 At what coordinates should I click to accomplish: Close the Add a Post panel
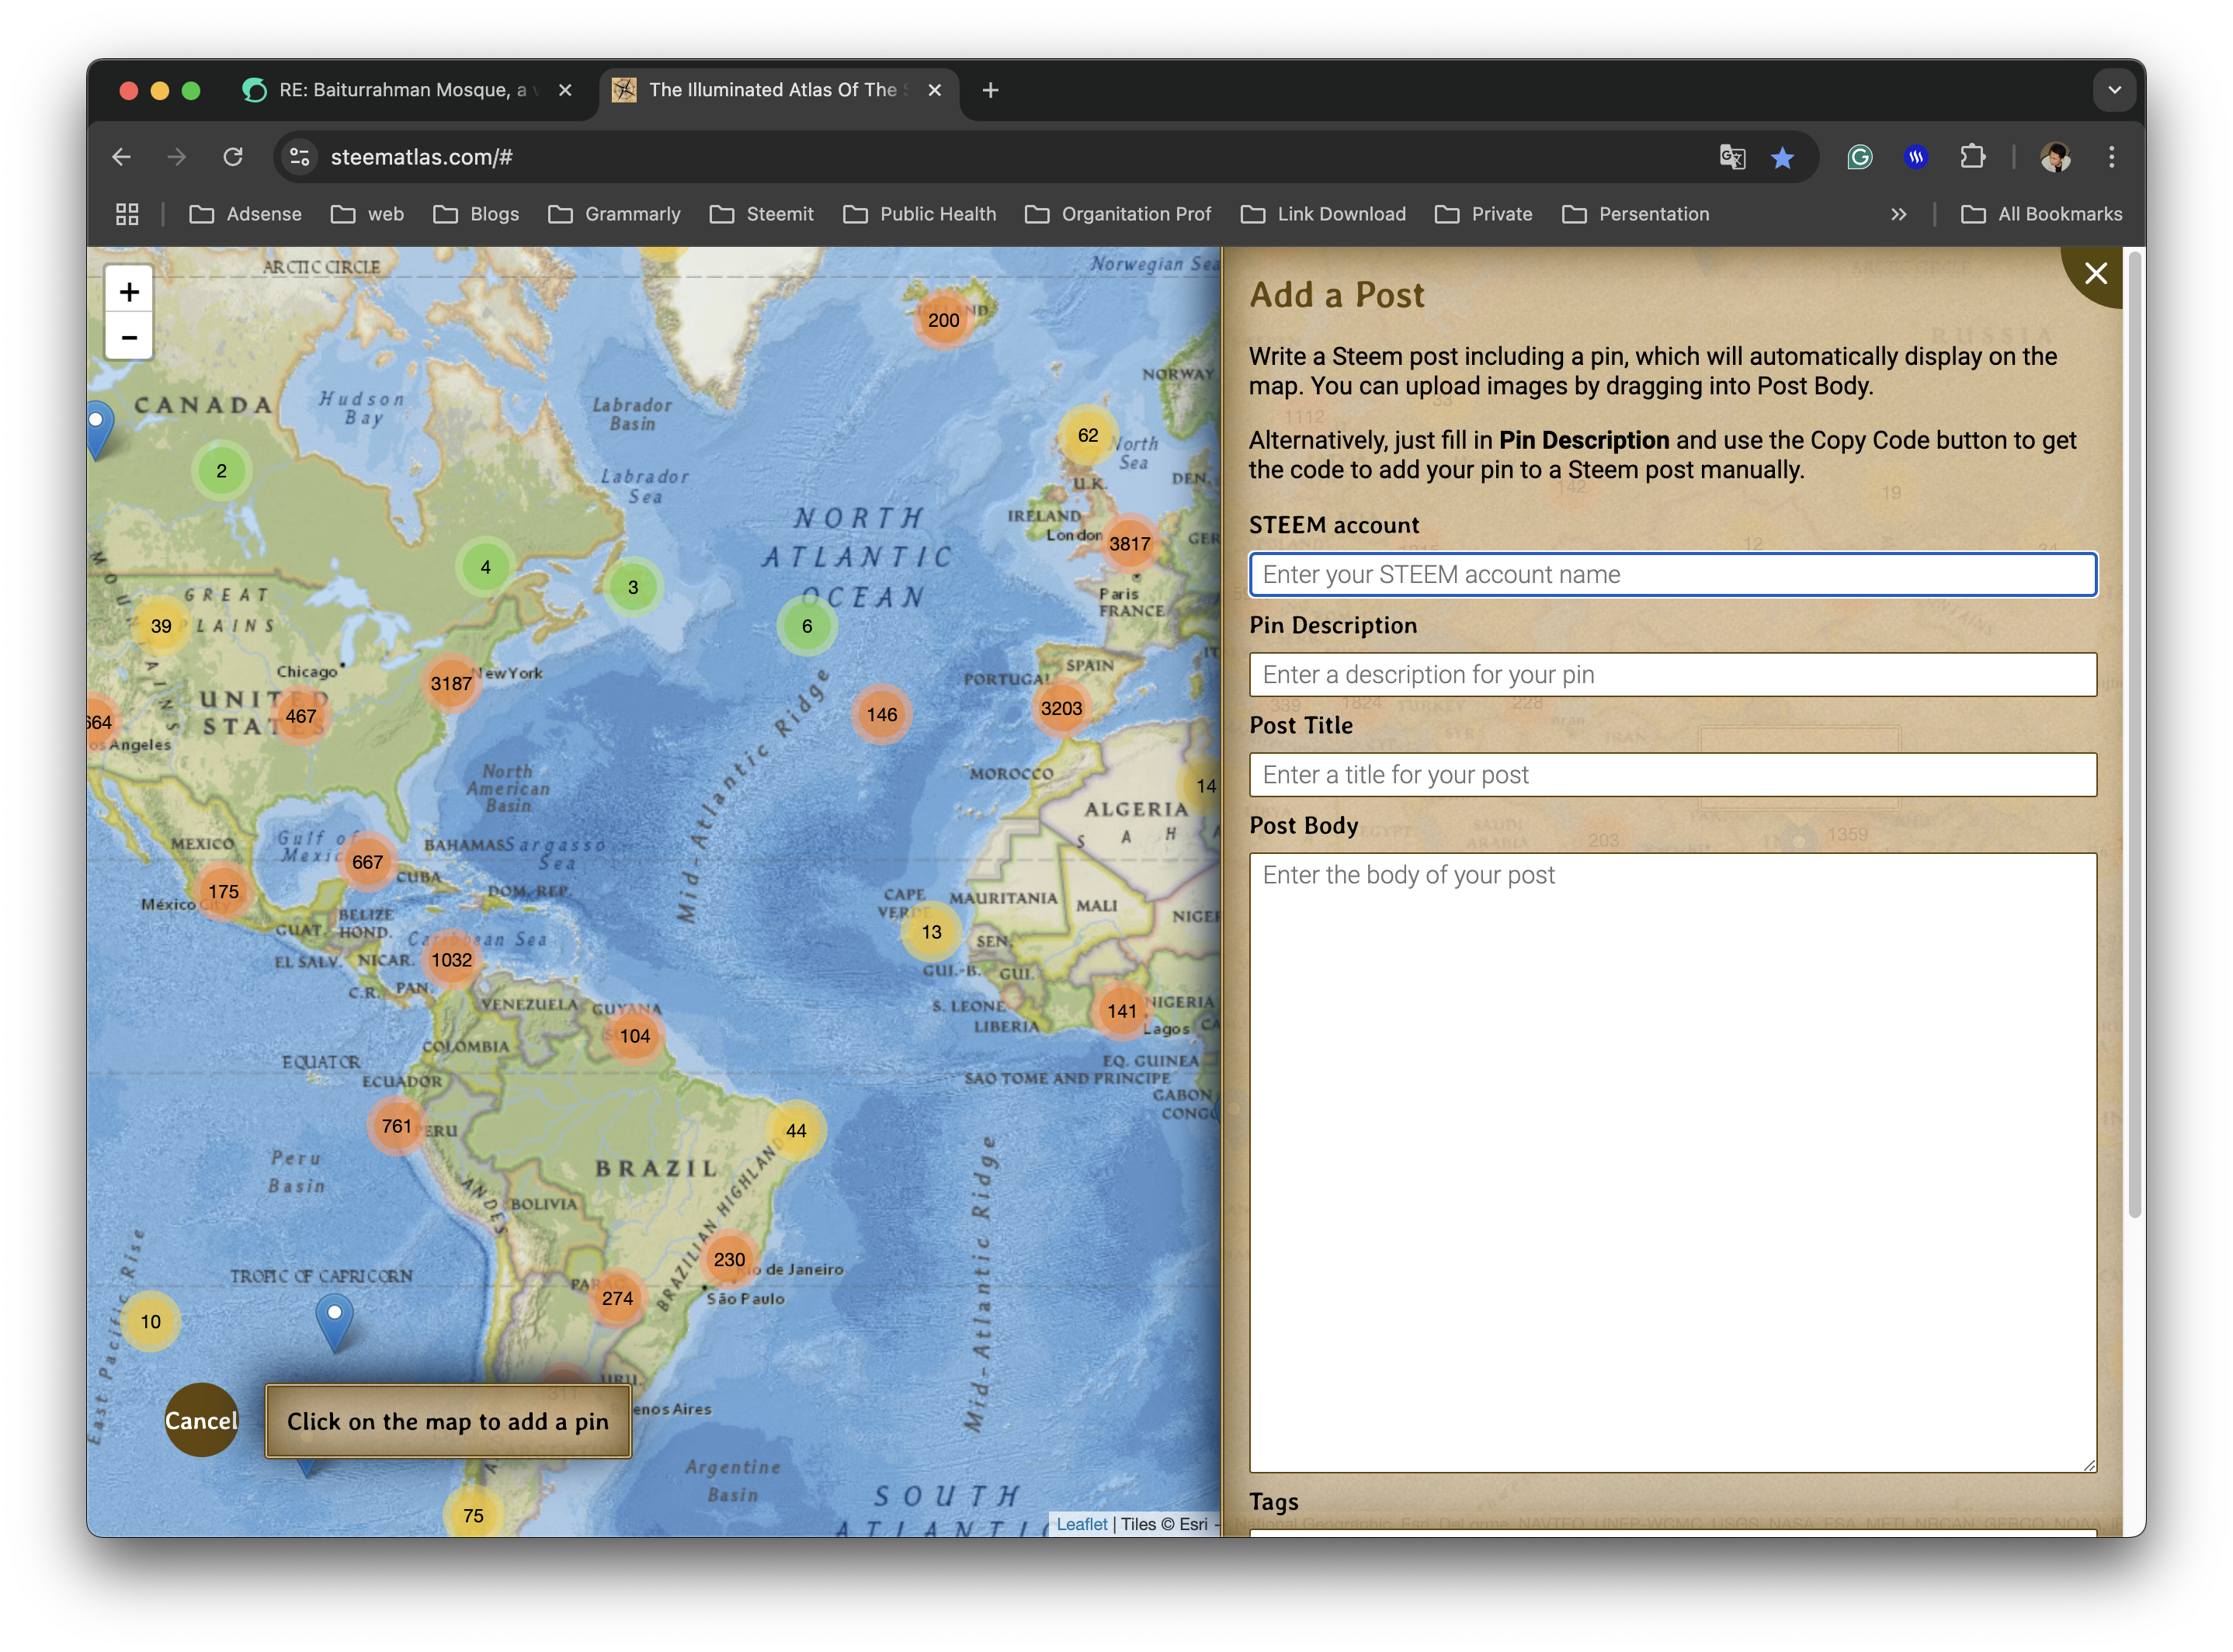coord(2095,274)
